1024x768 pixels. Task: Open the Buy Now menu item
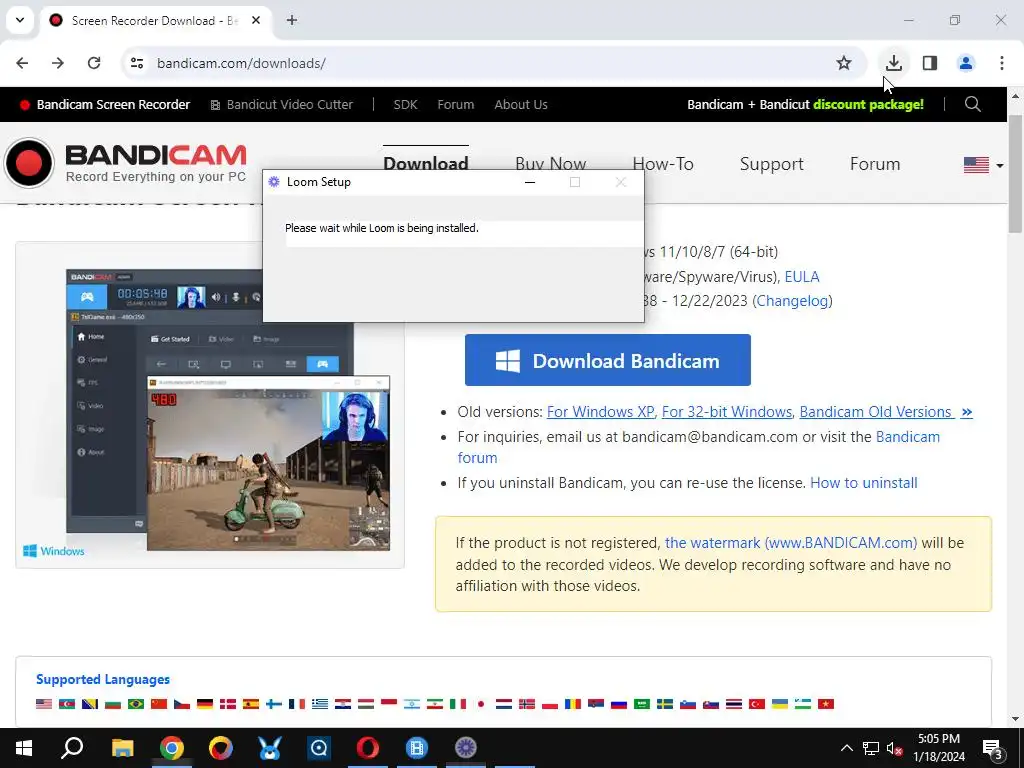coord(551,163)
